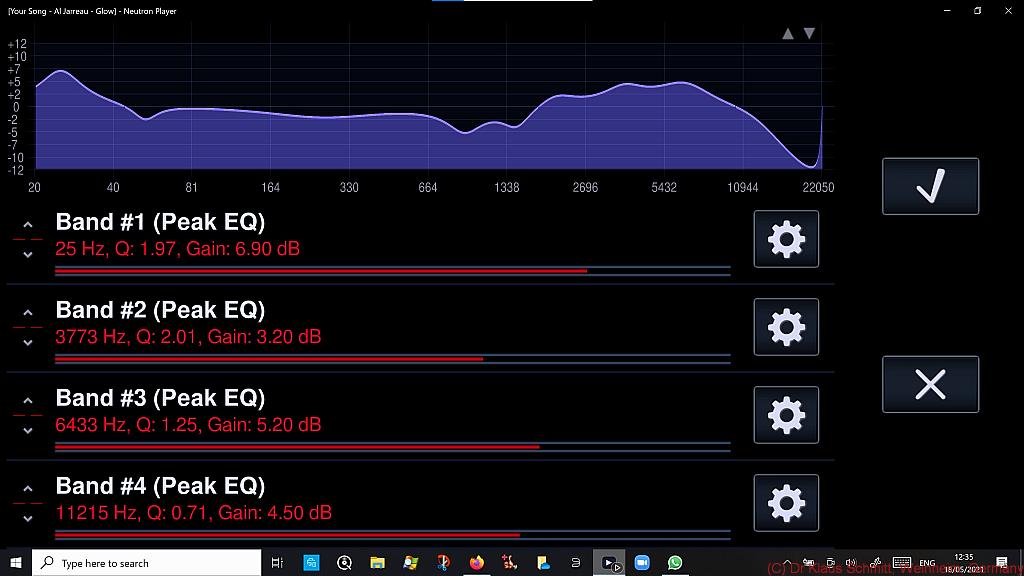Image resolution: width=1024 pixels, height=576 pixels.
Task: Launch Firefox from the taskbar
Action: coord(476,562)
